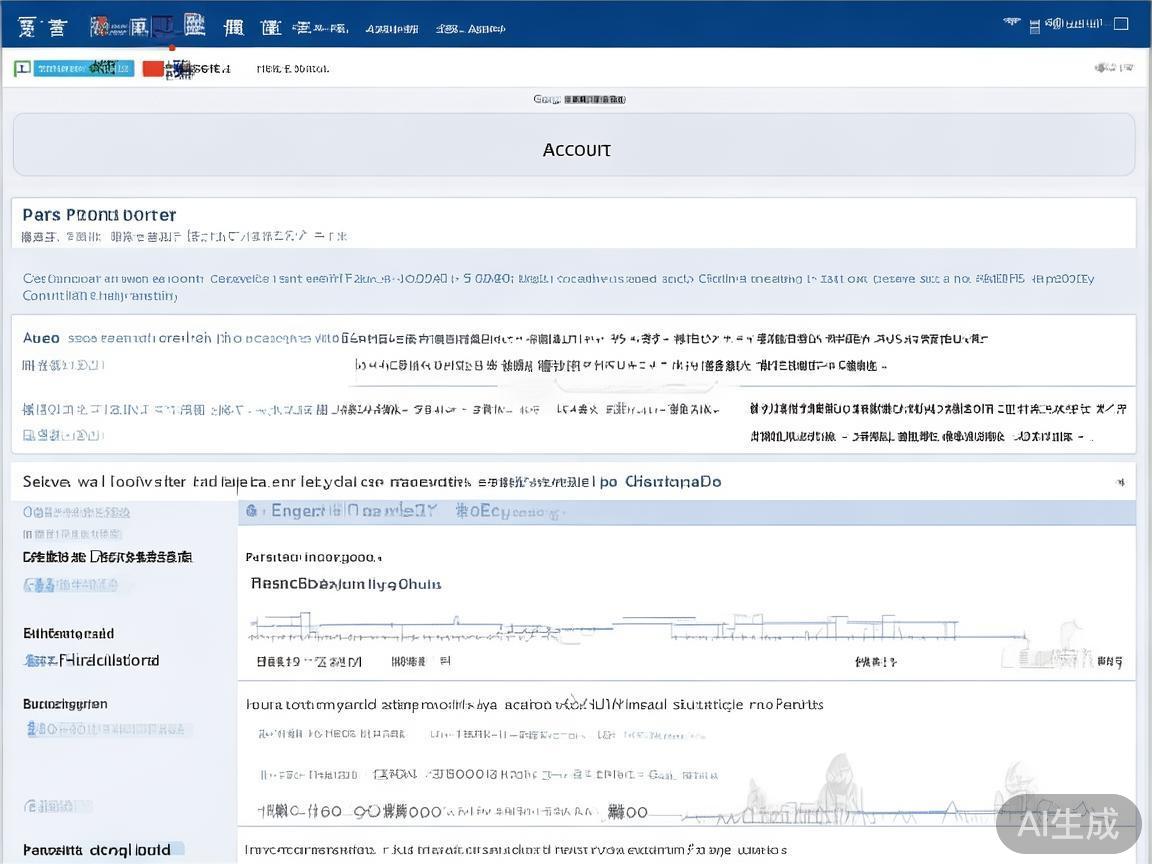Toggle the checkbox square in the top-right navy bar
This screenshot has width=1152, height=864.
[1120, 23]
